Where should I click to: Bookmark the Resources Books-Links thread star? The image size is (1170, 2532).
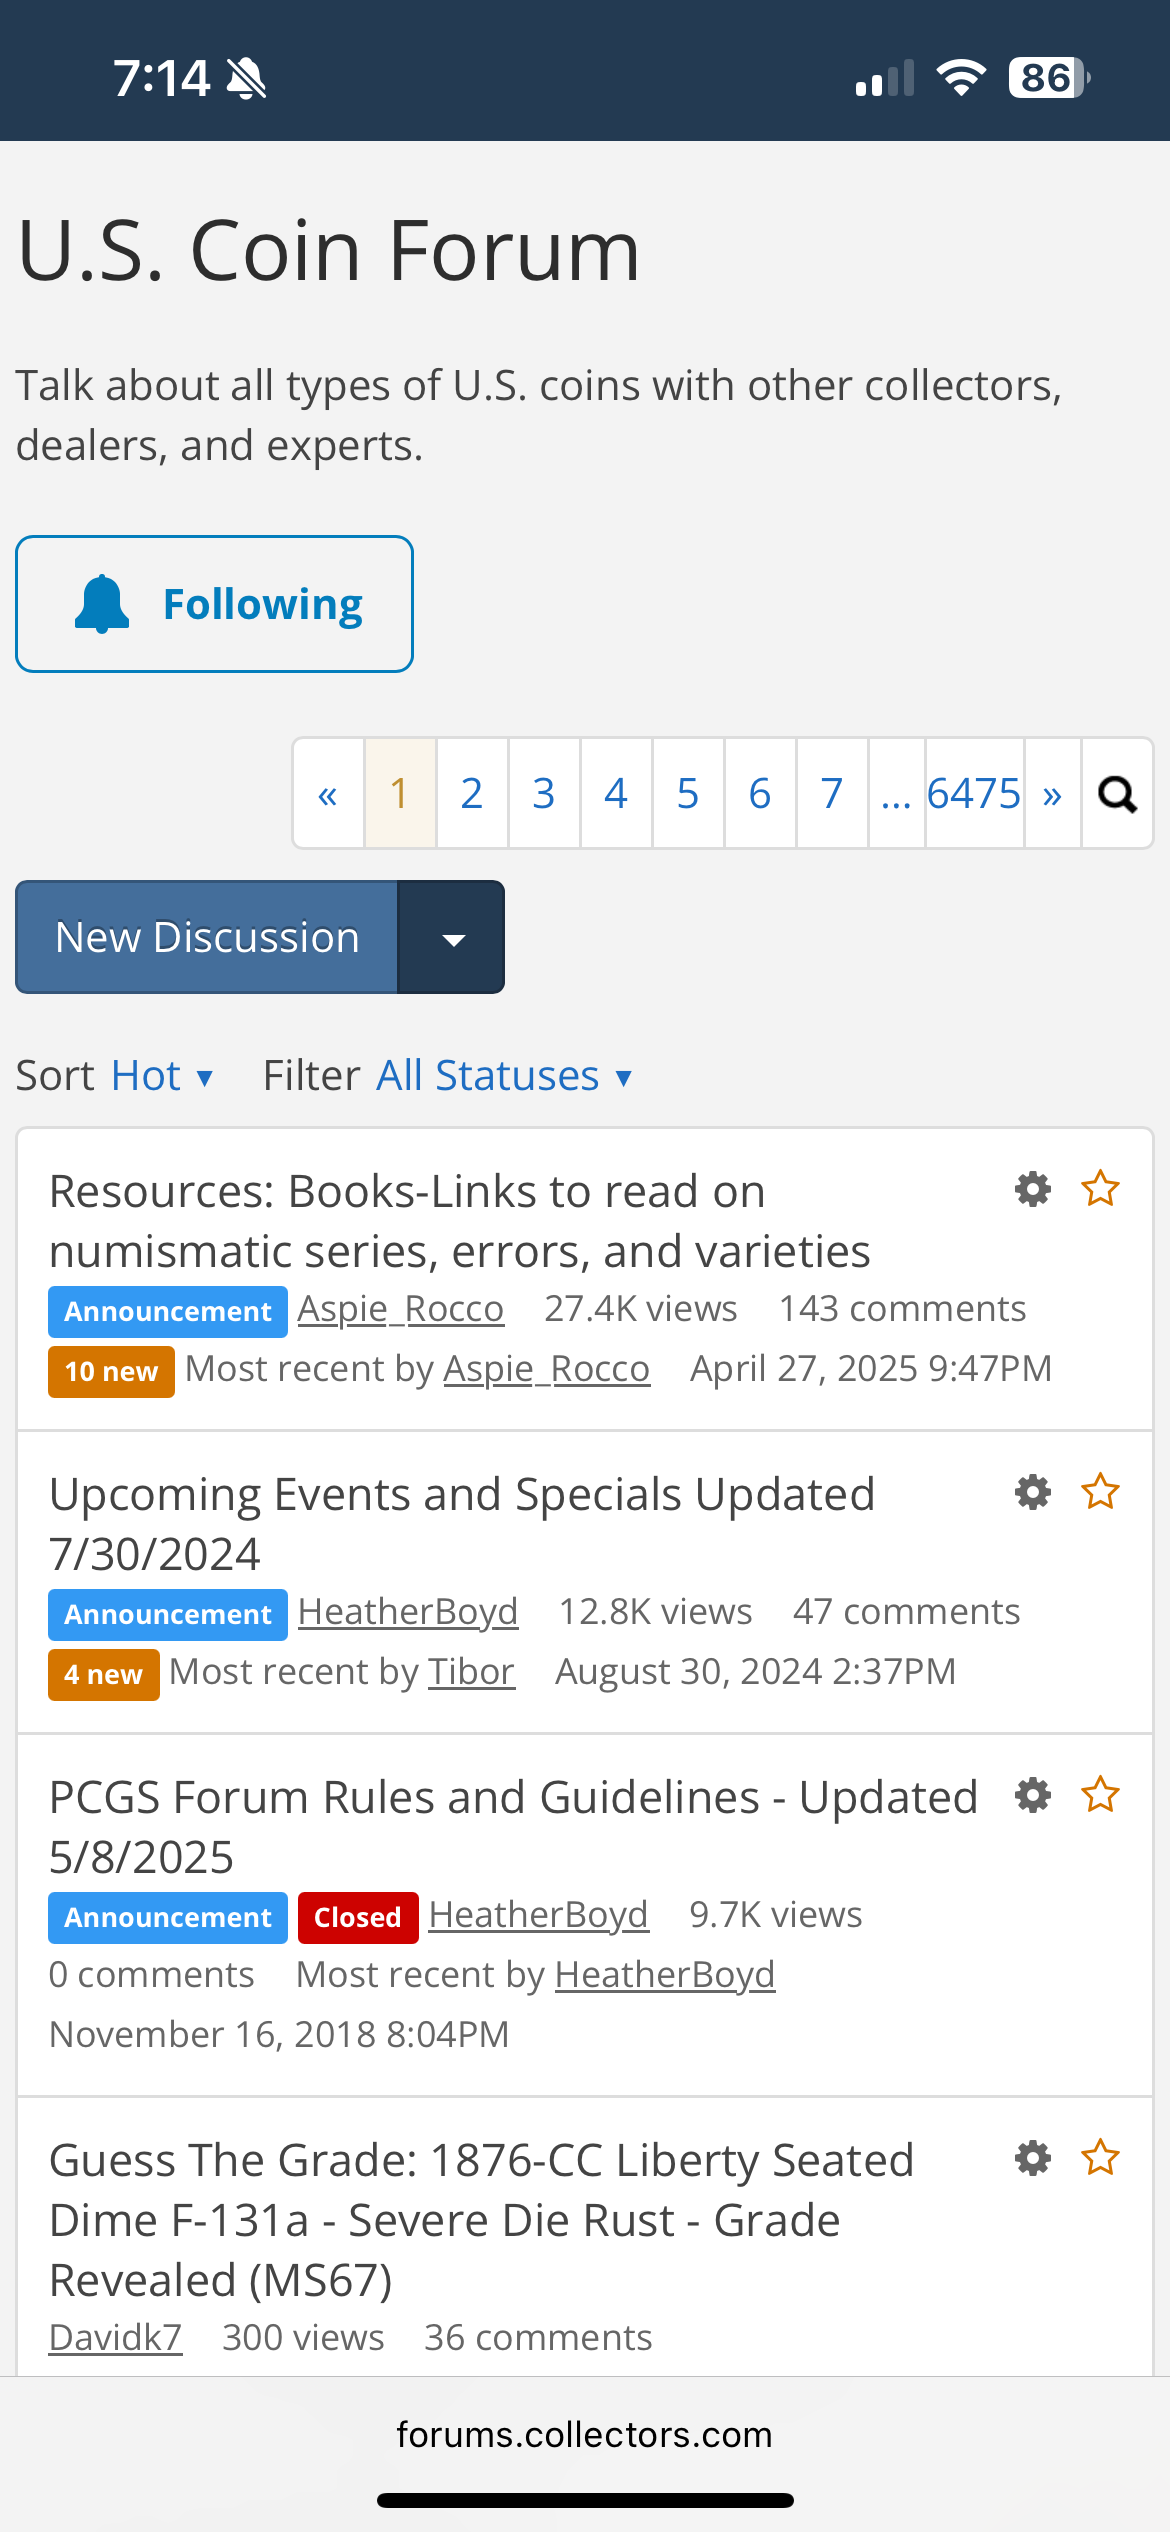pyautogui.click(x=1100, y=1189)
